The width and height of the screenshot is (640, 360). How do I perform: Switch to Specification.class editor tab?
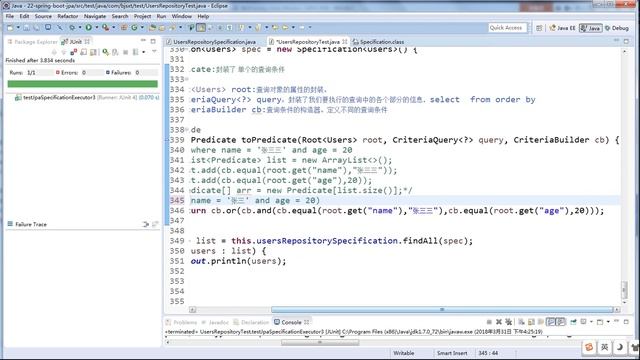378,42
